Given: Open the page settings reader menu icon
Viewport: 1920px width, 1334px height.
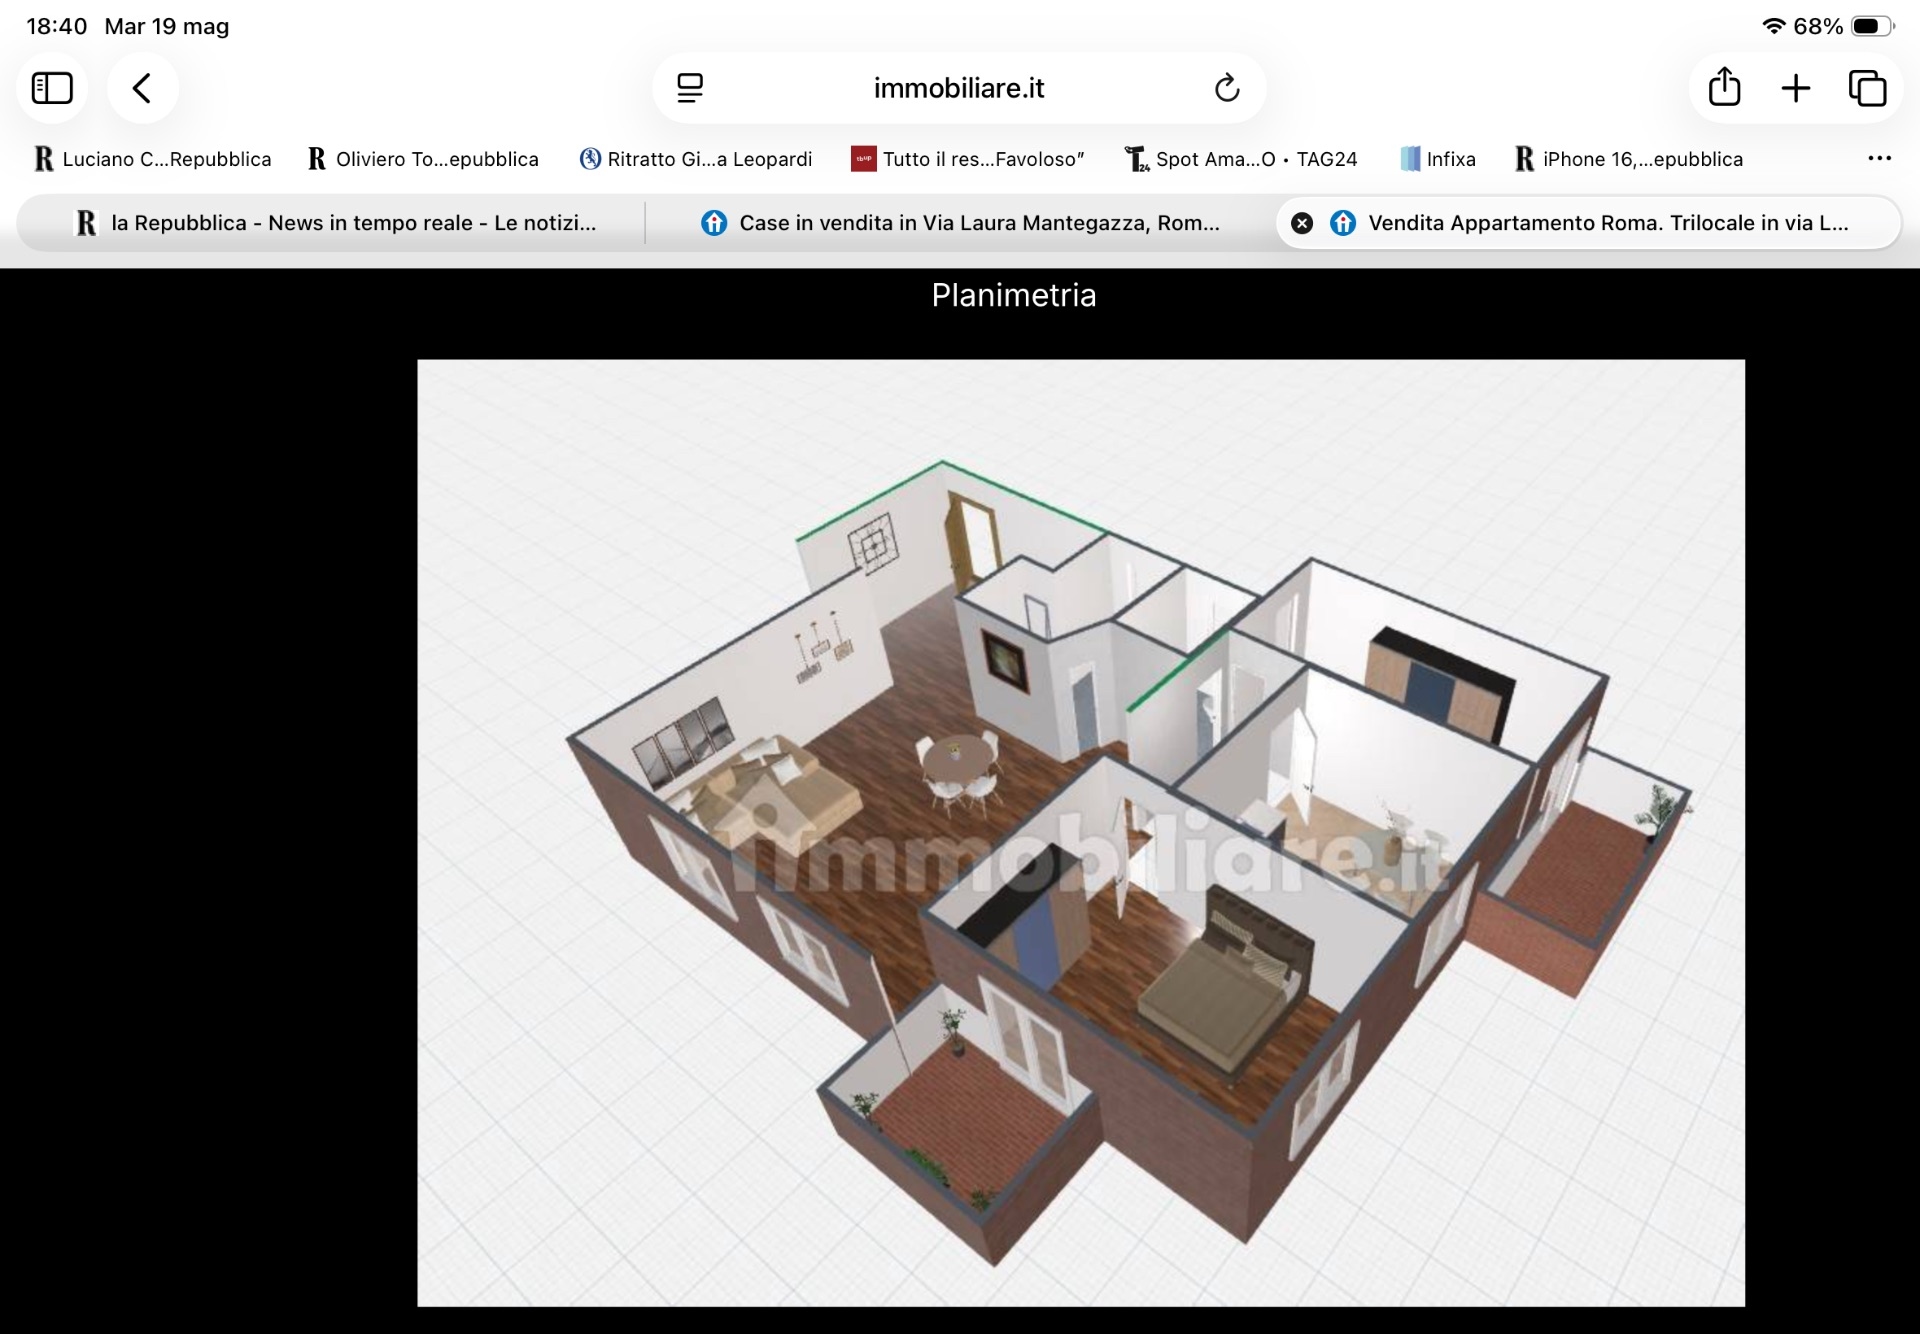Looking at the screenshot, I should (690, 88).
